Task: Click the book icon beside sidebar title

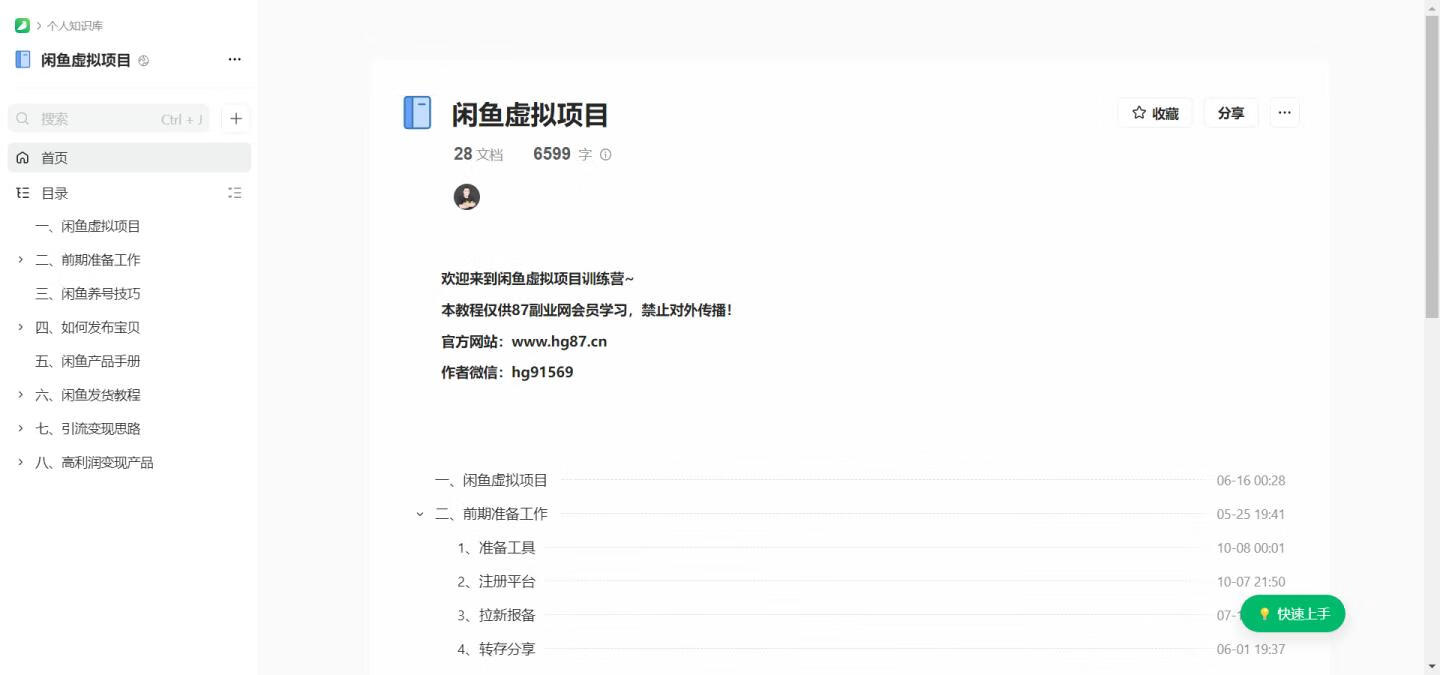Action: pyautogui.click(x=23, y=60)
